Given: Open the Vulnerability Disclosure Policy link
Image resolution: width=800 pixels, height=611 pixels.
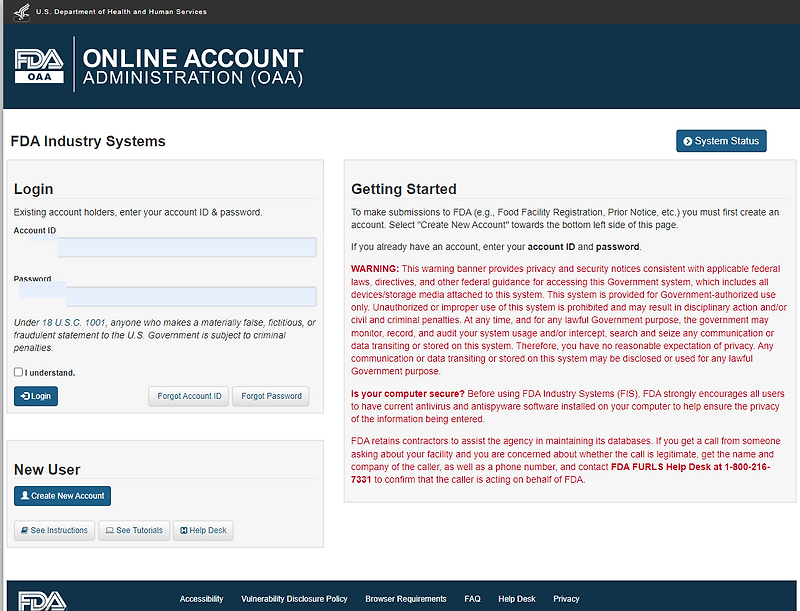Looking at the screenshot, I should click(x=294, y=599).
